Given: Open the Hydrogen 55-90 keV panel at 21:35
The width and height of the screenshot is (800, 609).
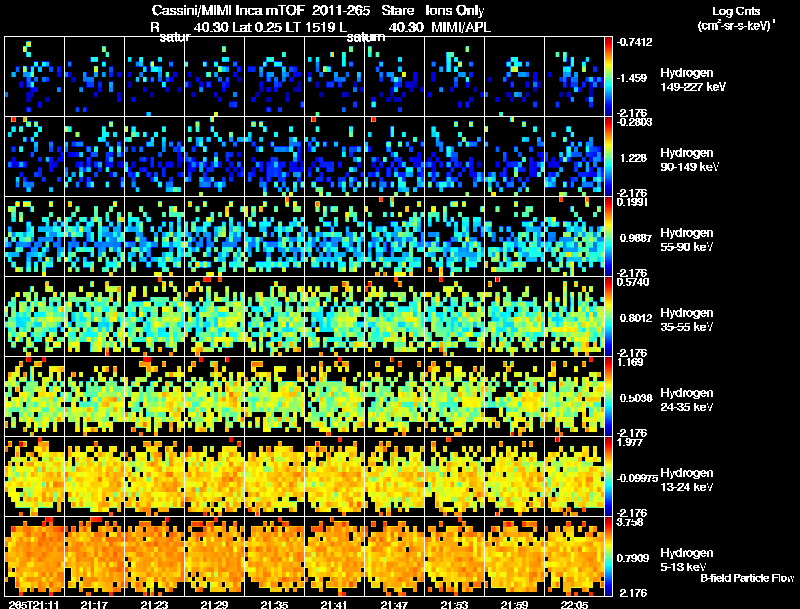Looking at the screenshot, I should tap(274, 237).
